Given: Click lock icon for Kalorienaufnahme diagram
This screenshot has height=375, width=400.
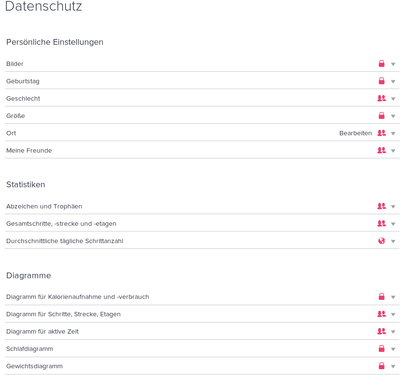Looking at the screenshot, I should pos(382,296).
